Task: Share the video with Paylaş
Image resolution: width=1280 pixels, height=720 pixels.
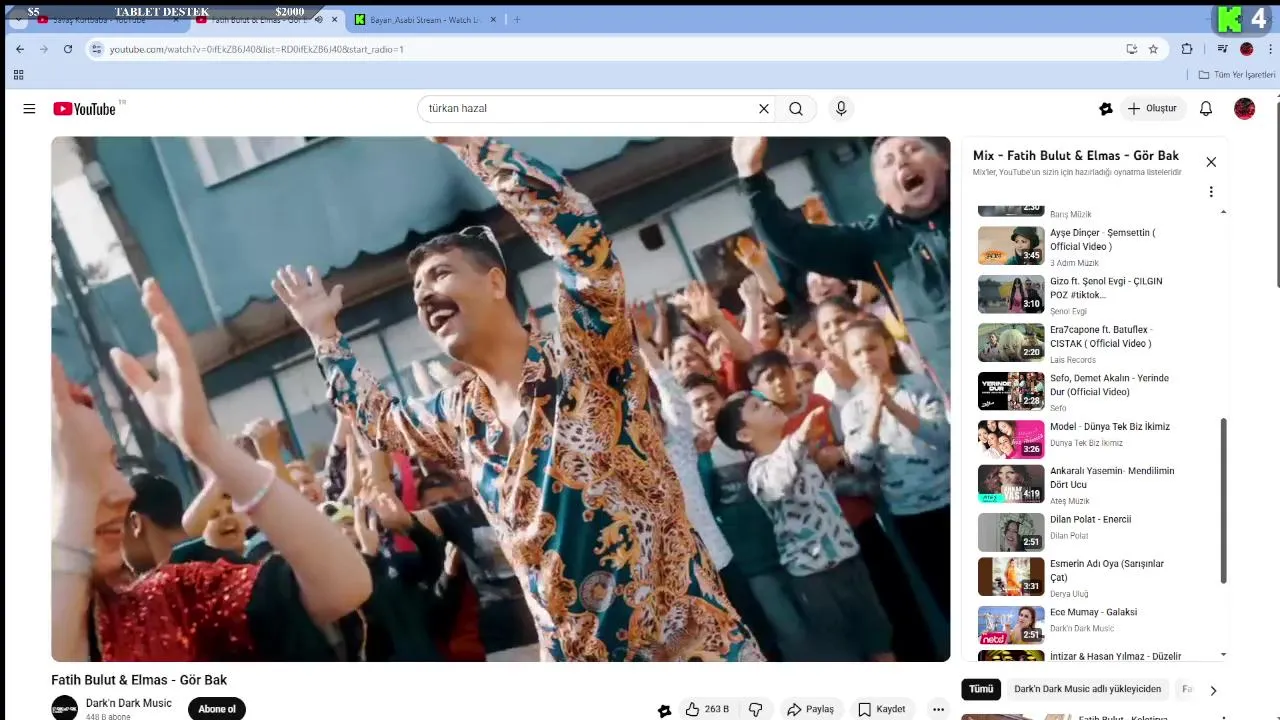Action: tap(811, 709)
